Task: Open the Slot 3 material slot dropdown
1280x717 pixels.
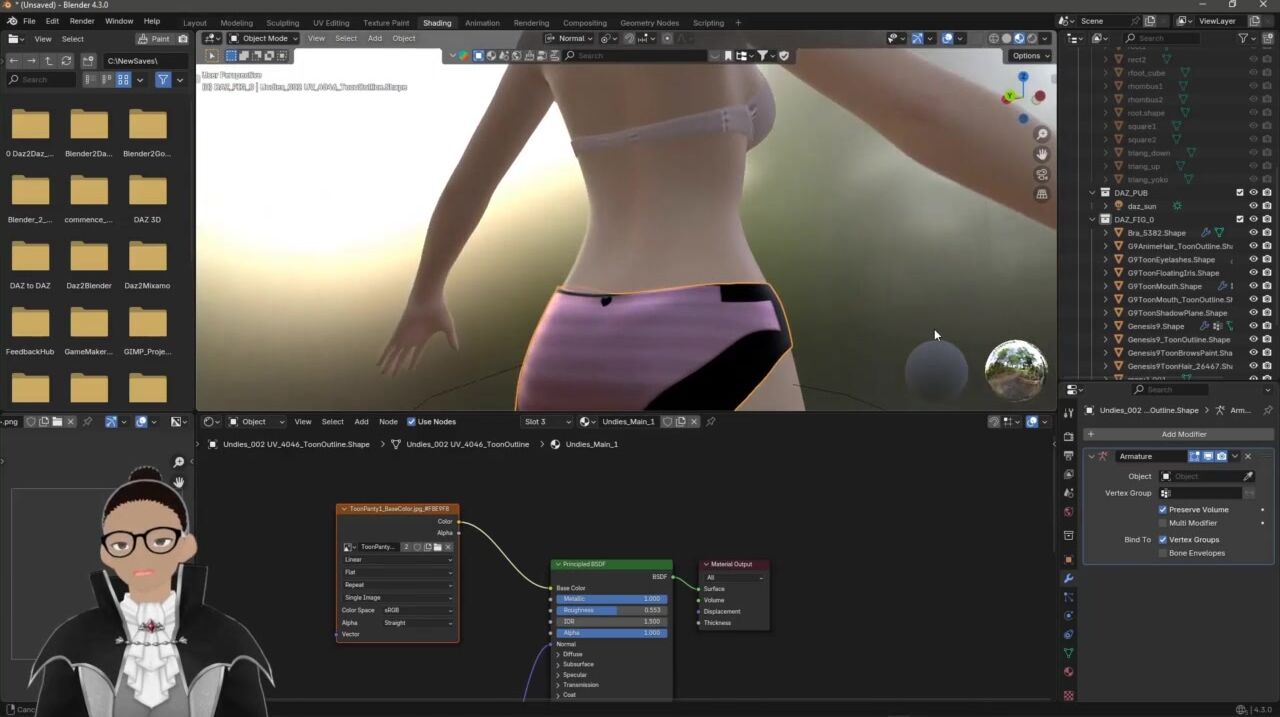Action: (x=547, y=422)
